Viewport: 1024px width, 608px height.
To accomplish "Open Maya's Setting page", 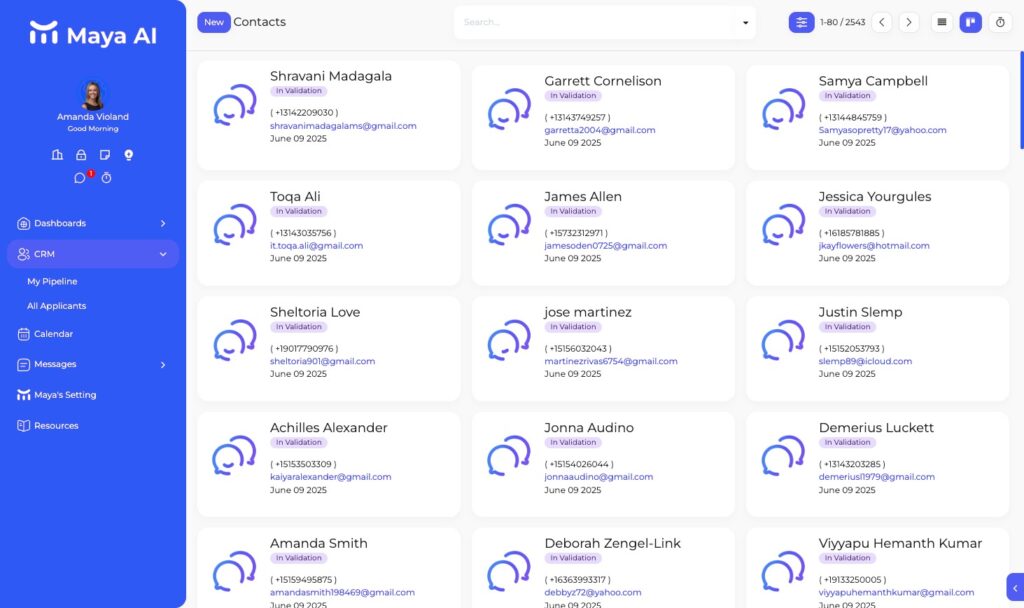I will pos(57,395).
